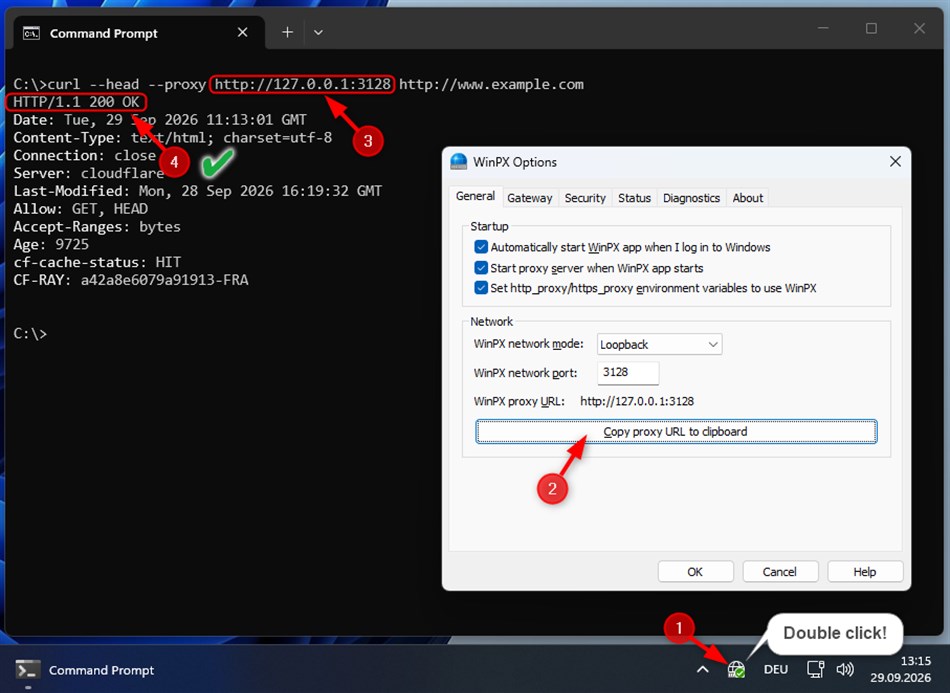This screenshot has width=950, height=693.
Task: Open a new terminal tab with plus
Action: click(287, 32)
